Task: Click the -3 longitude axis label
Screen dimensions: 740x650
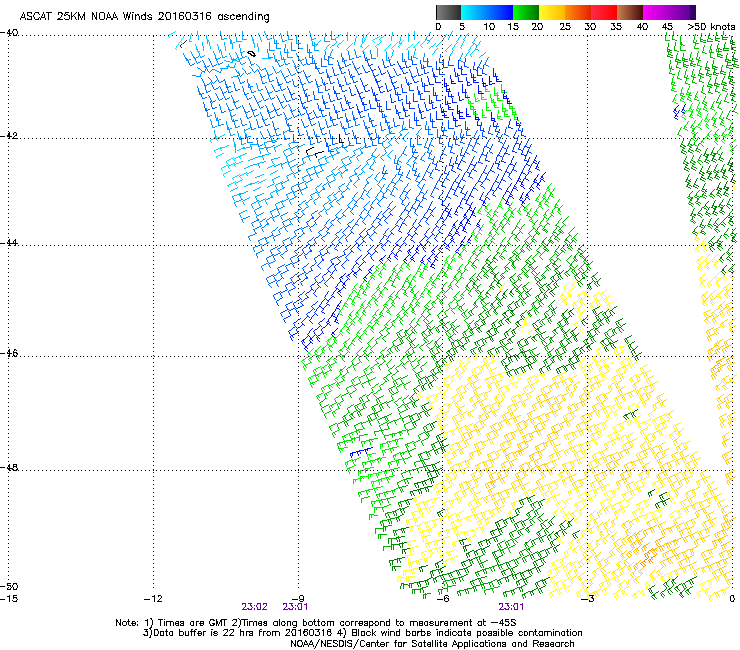Action: click(588, 599)
